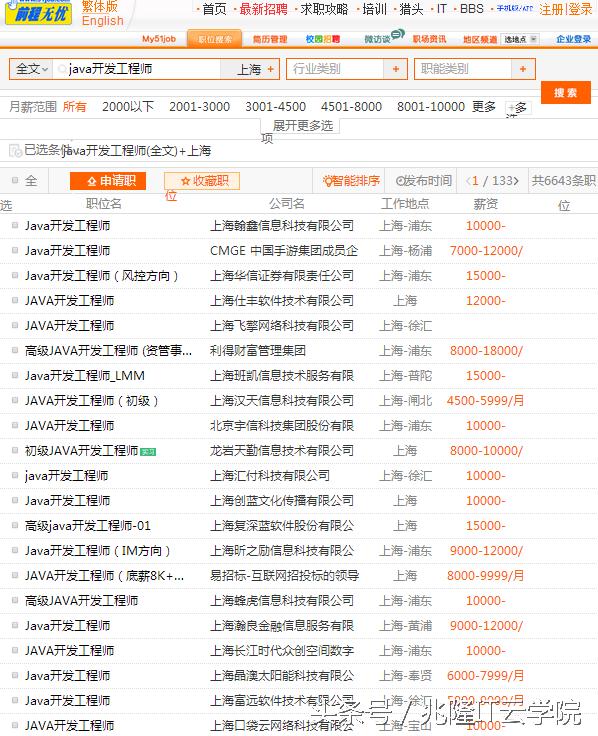The height and width of the screenshot is (736, 598).
Task: Check the box for 高级JAVA开发工程师 (资管事... row
Action: tap(15, 350)
